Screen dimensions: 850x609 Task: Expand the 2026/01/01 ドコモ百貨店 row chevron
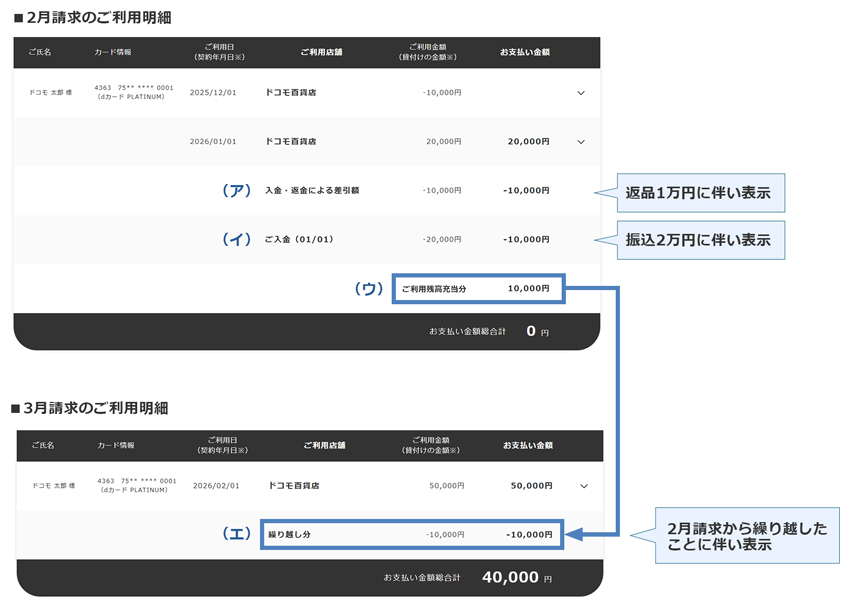(581, 142)
